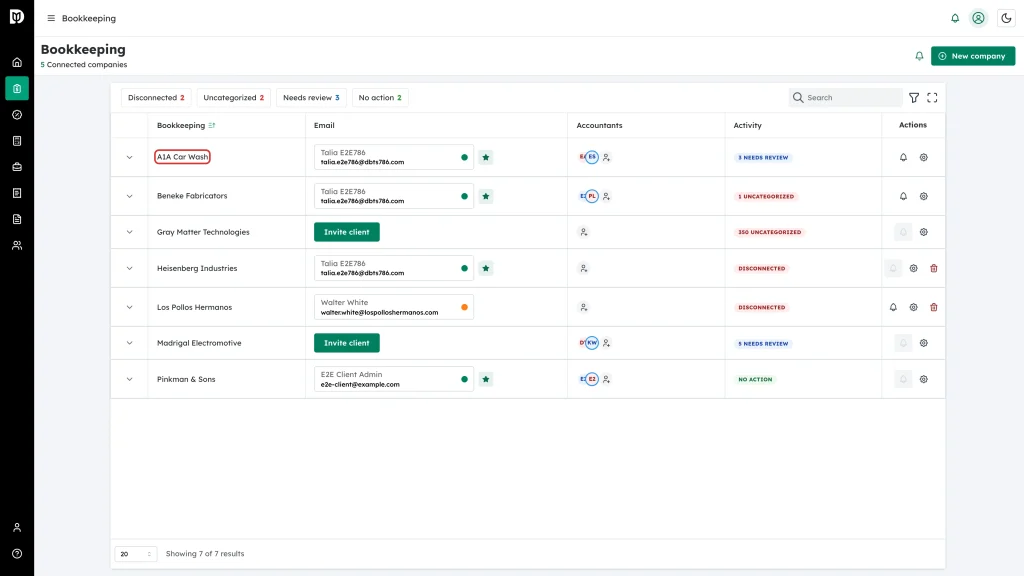Click bell icon beside New company
This screenshot has width=1024, height=576.
[919, 56]
